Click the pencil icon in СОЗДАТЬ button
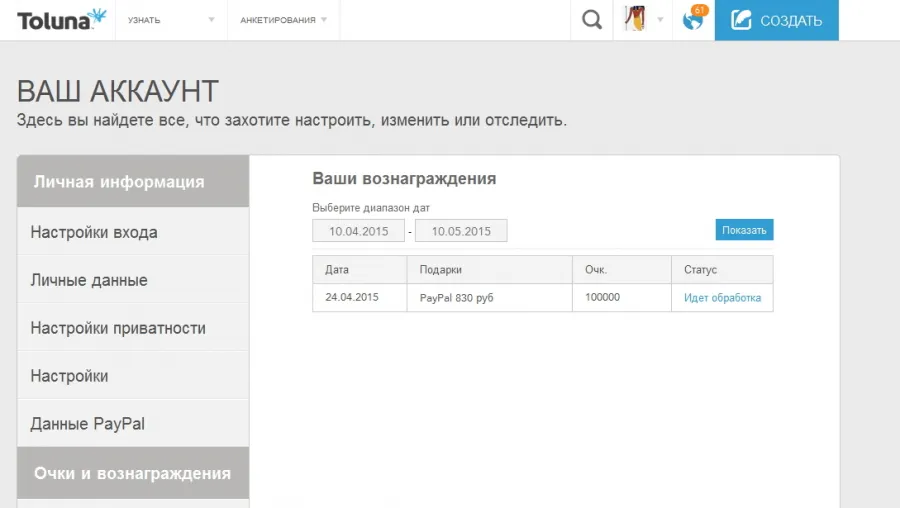 click(740, 20)
